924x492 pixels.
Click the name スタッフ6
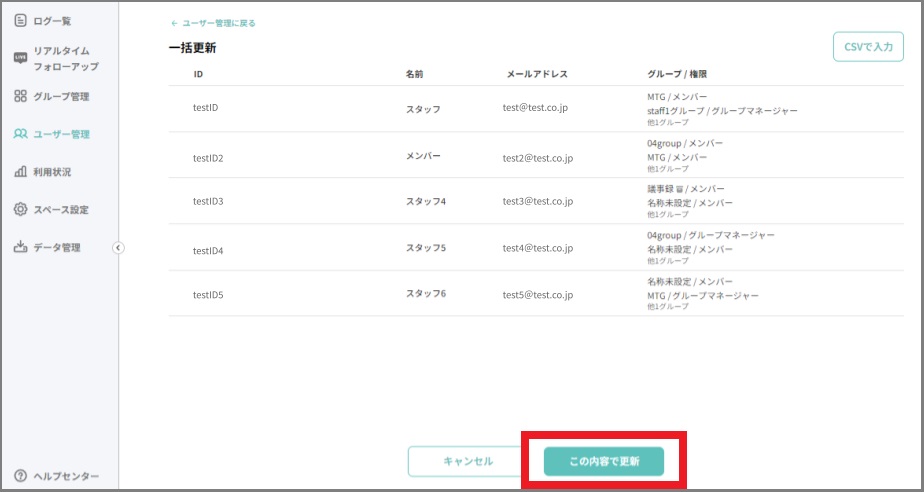[425, 293]
